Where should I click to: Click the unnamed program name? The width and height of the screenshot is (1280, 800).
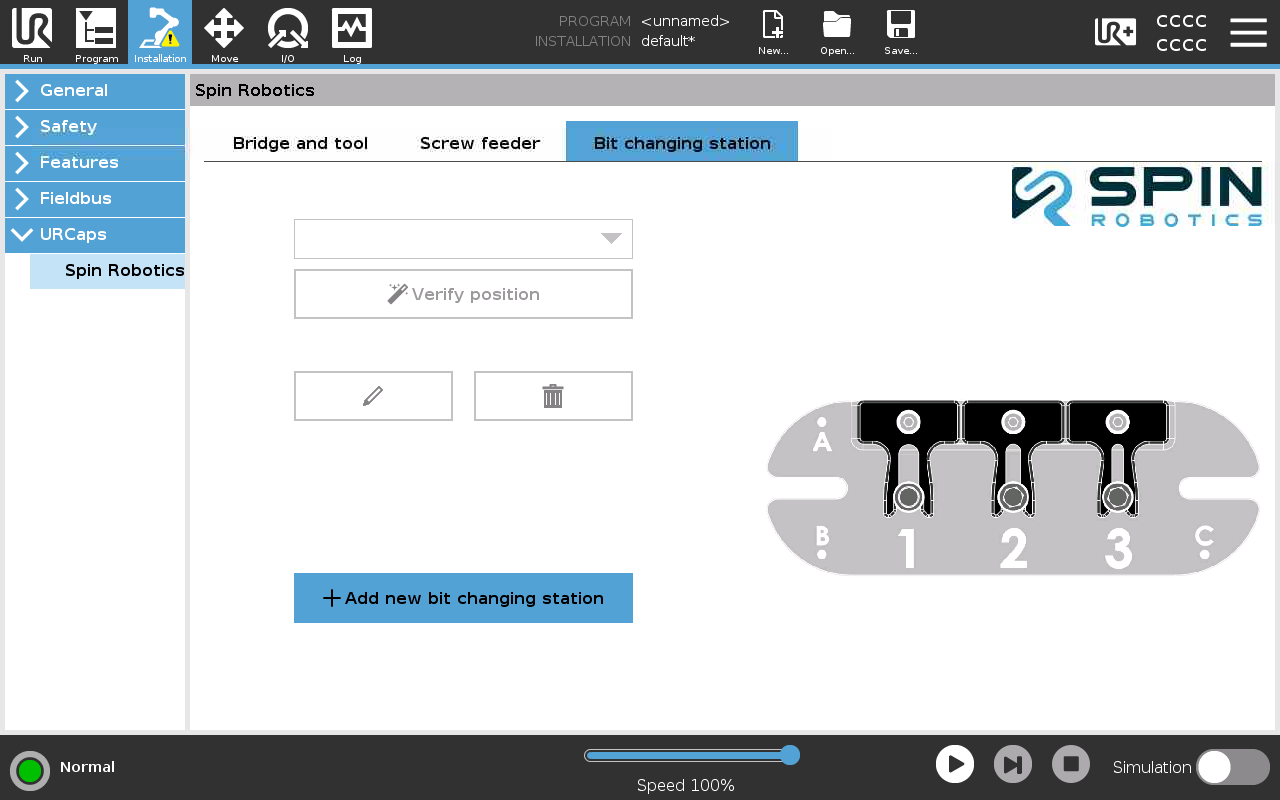685,21
